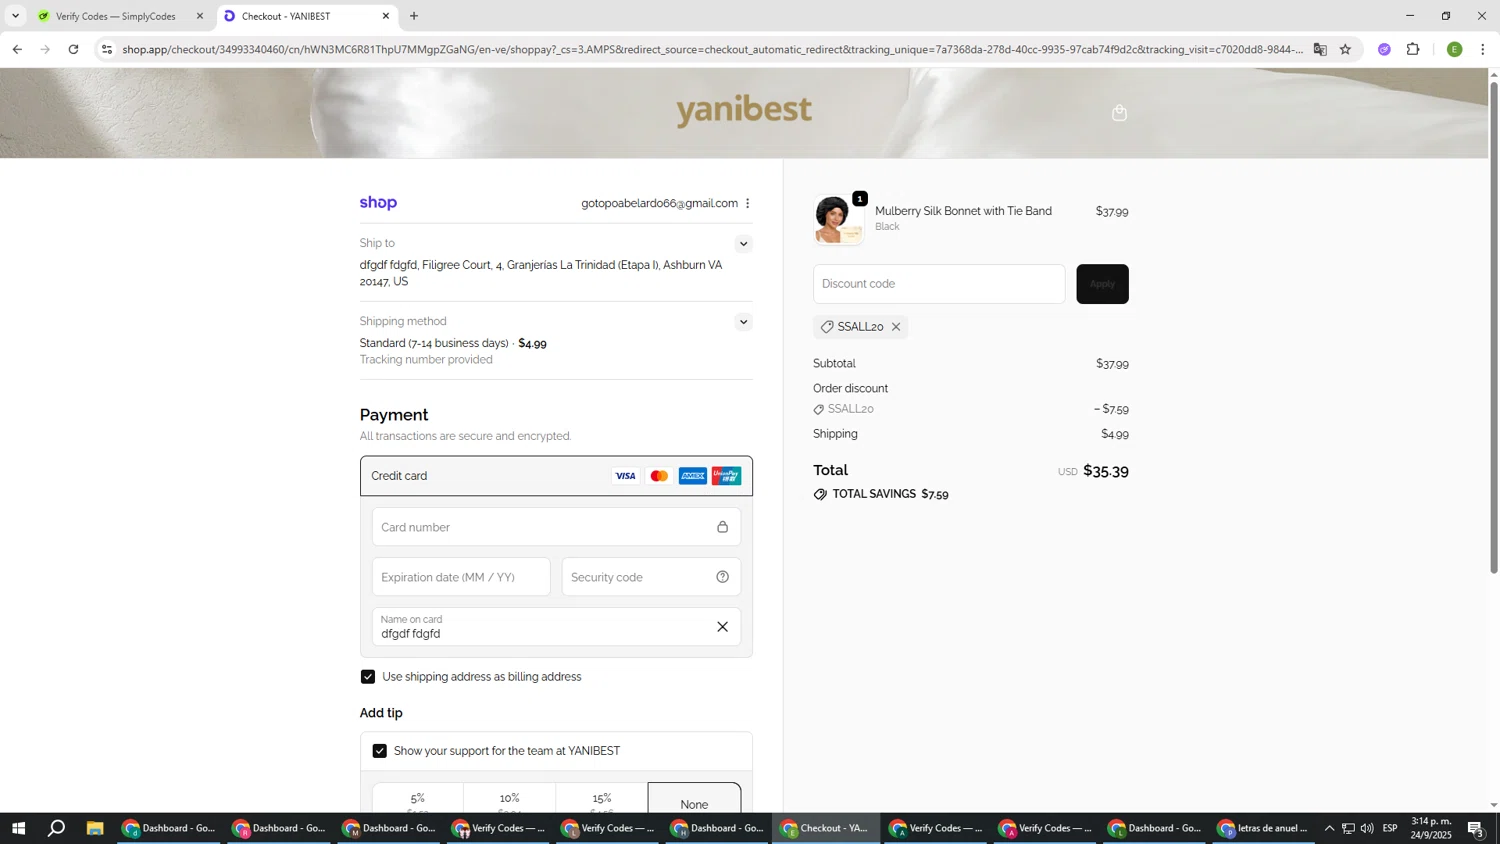Open the ESP language indicator
This screenshot has height=844, width=1500.
pyautogui.click(x=1390, y=828)
